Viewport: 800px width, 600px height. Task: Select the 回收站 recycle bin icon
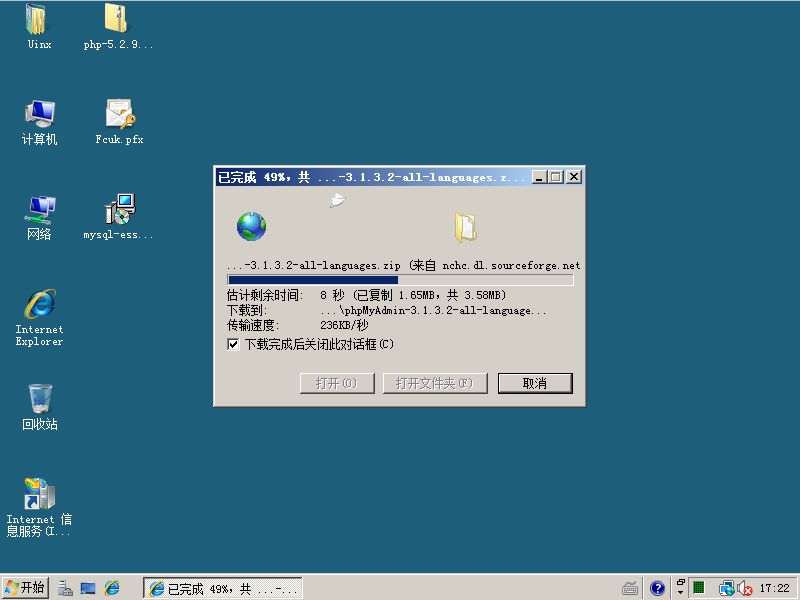(39, 407)
